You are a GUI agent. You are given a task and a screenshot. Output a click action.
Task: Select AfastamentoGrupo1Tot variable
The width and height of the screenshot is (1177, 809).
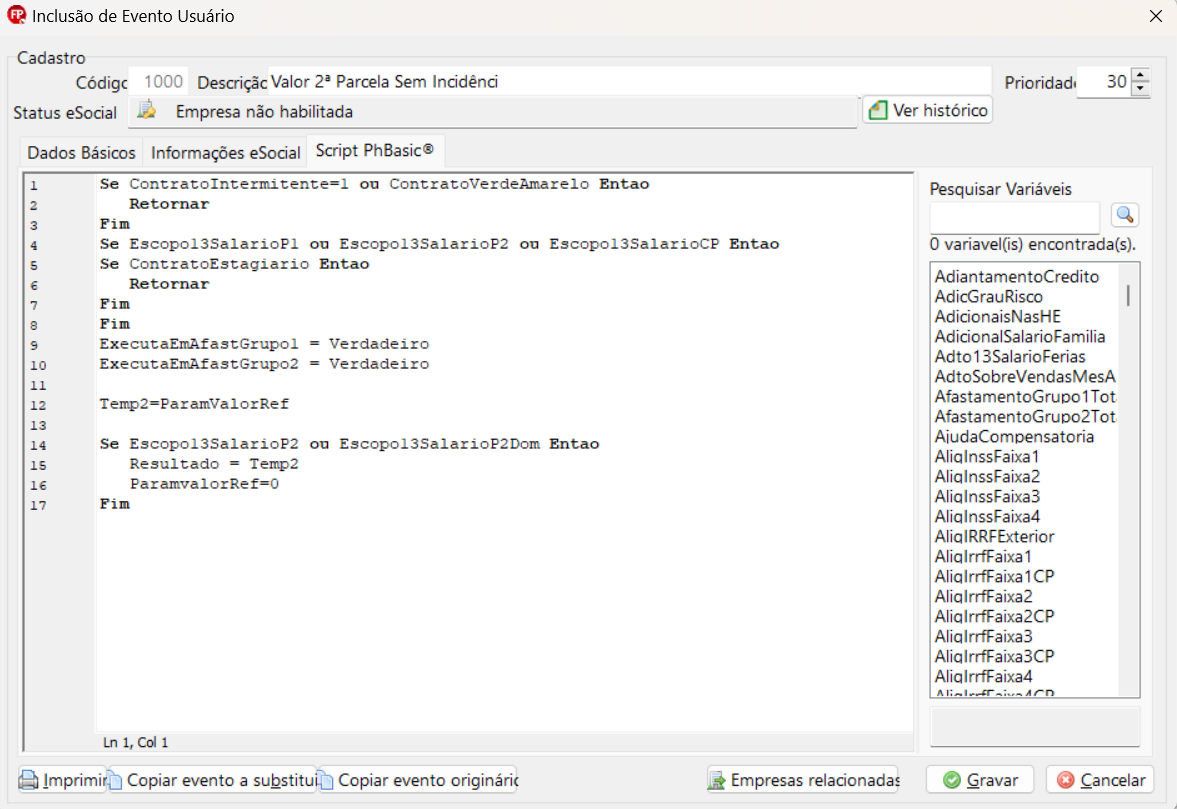[x=1025, y=396]
